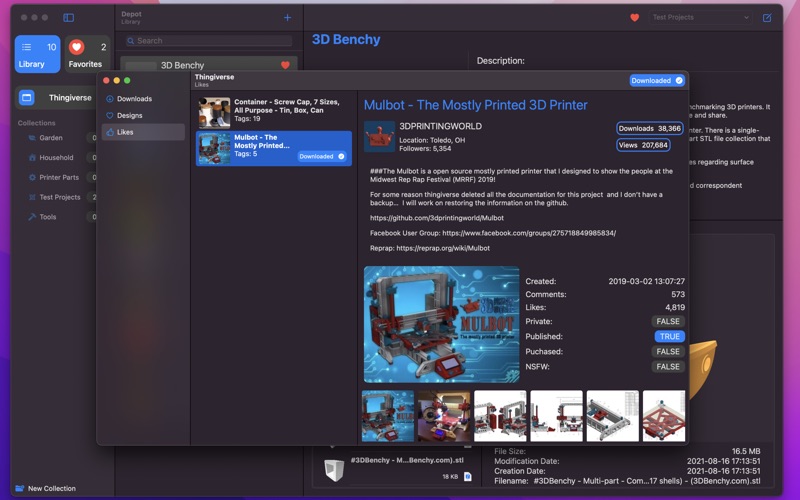Click Mulbot list item thumbnail

click(x=214, y=148)
